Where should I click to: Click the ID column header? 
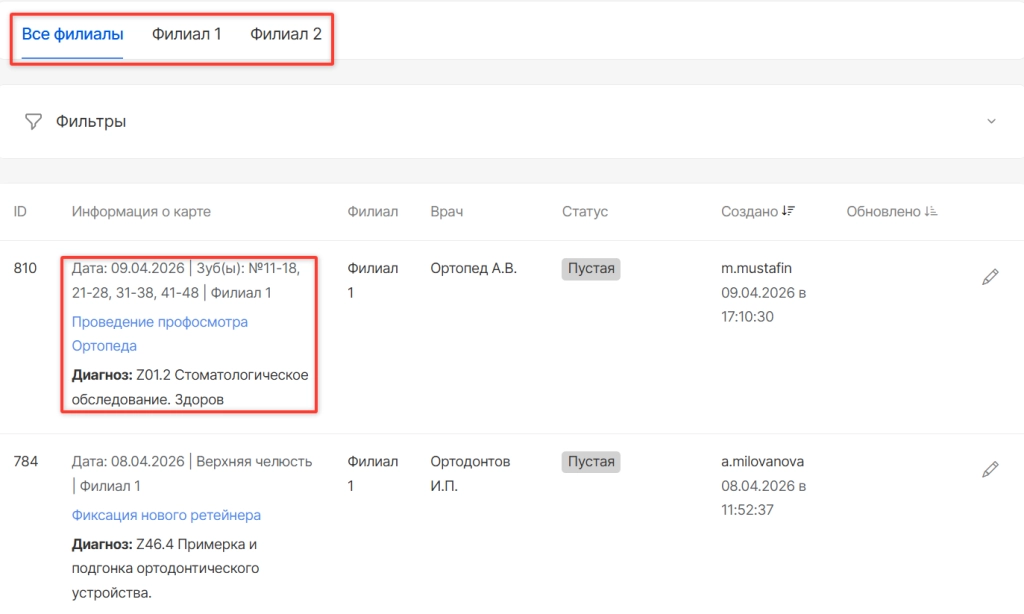pos(20,212)
